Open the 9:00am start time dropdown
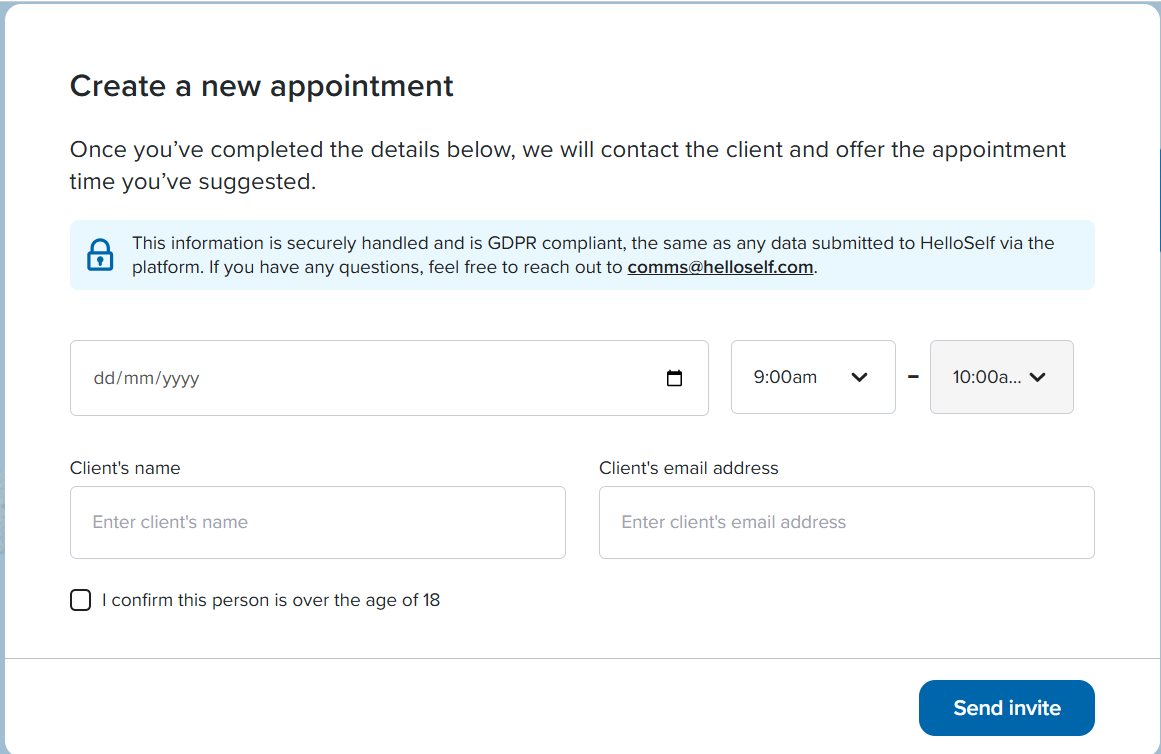Image resolution: width=1161 pixels, height=754 pixels. tap(813, 377)
